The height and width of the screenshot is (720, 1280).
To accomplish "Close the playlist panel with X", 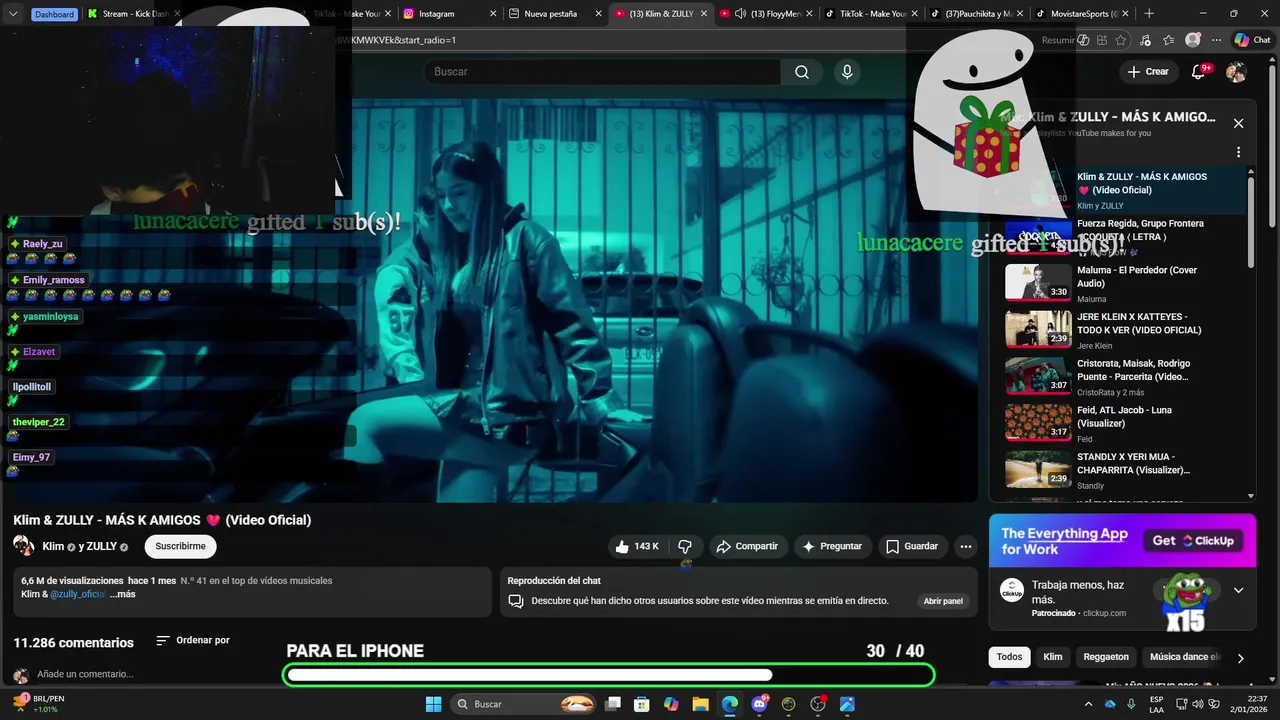I will pos(1238,123).
